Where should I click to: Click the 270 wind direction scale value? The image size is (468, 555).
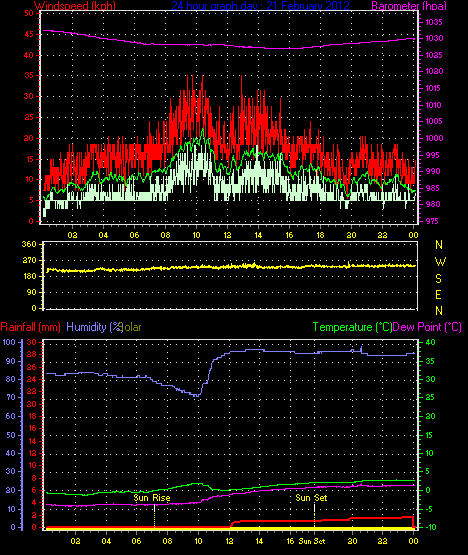pos(29,261)
